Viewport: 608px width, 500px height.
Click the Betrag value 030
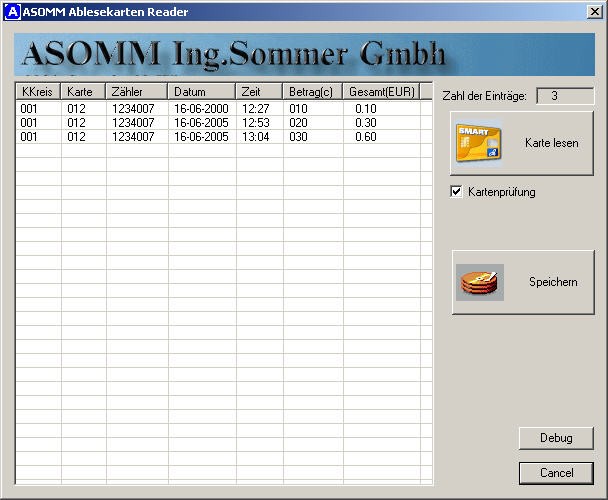(x=313, y=137)
